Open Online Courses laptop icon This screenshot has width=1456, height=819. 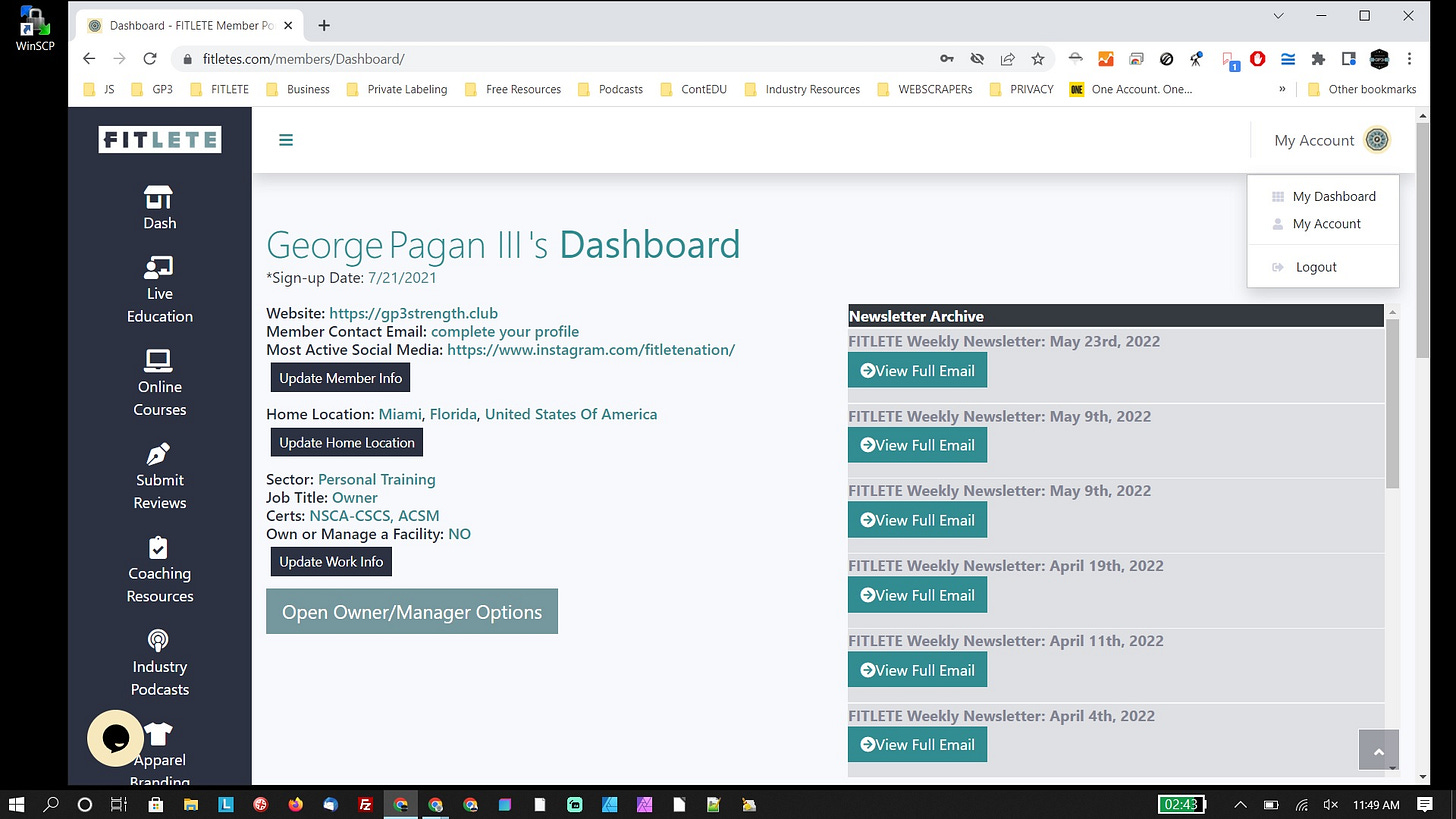[x=159, y=360]
